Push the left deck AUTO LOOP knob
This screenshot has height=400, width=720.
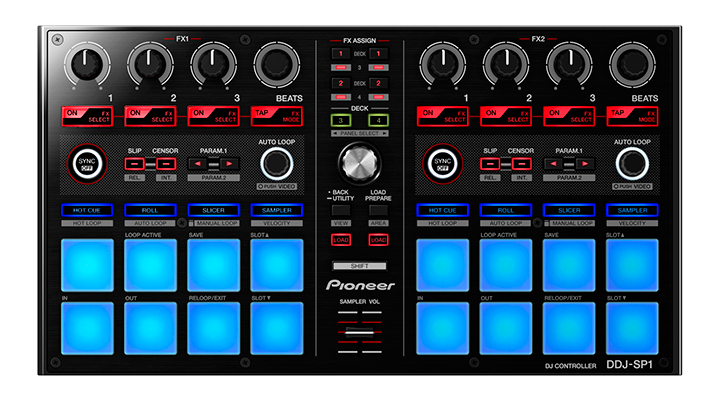[x=277, y=163]
